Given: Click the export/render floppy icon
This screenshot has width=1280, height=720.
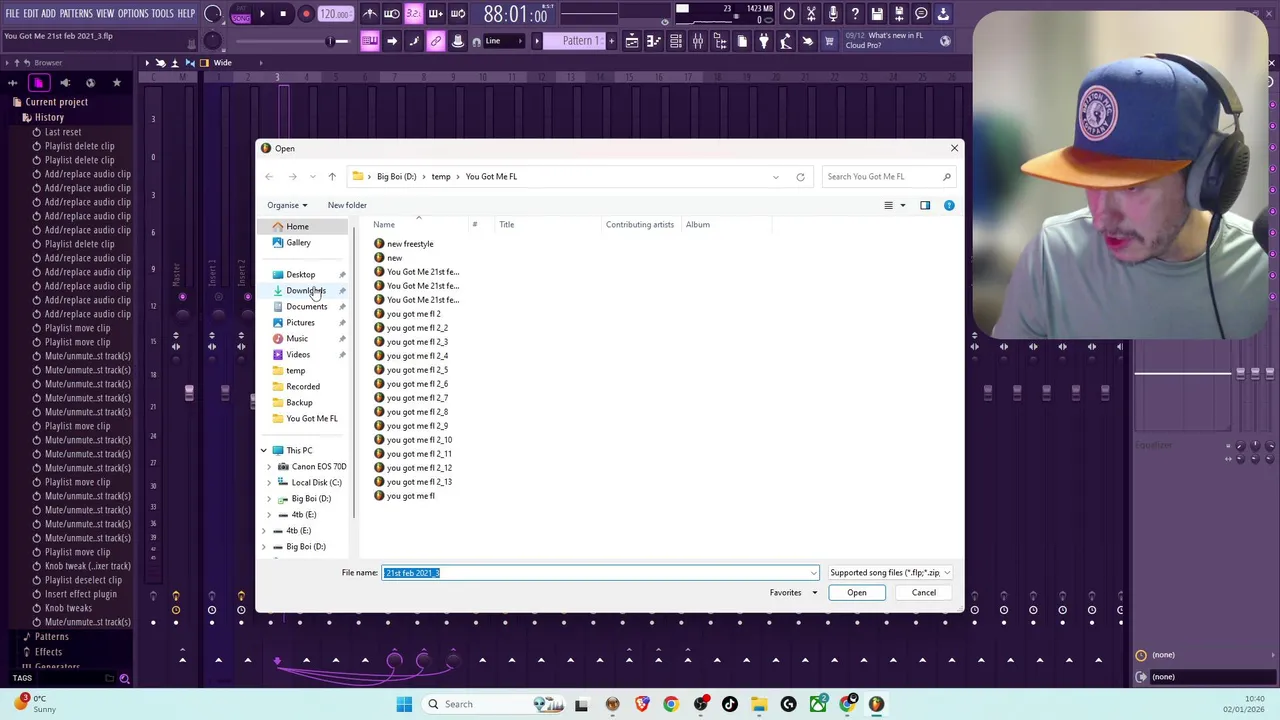Looking at the screenshot, I should tap(899, 14).
